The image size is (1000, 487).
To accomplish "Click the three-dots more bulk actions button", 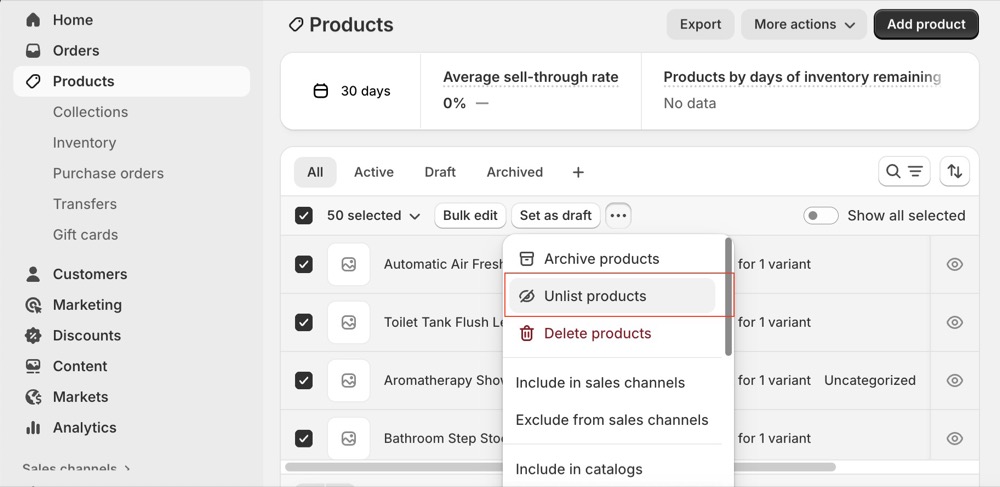I will [618, 215].
